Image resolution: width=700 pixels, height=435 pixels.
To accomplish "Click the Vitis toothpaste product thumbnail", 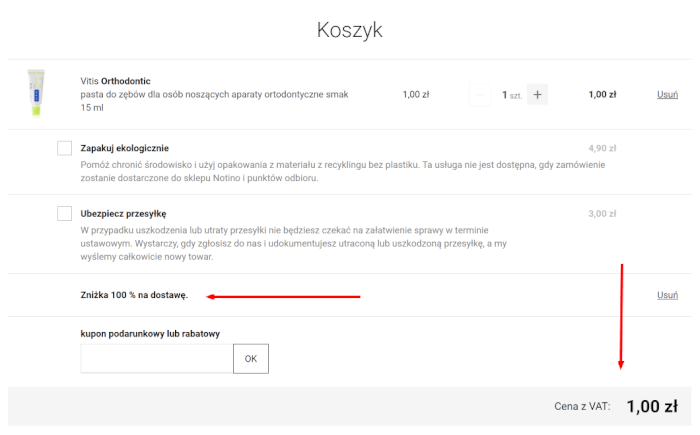I will [37, 94].
